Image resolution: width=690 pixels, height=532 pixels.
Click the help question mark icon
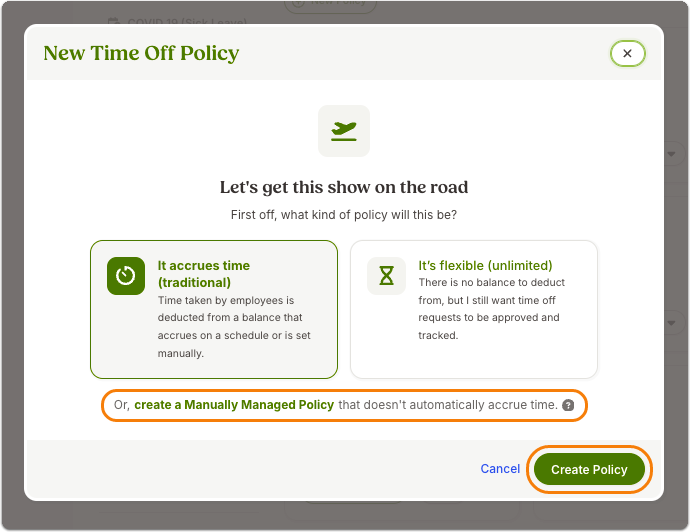click(568, 405)
